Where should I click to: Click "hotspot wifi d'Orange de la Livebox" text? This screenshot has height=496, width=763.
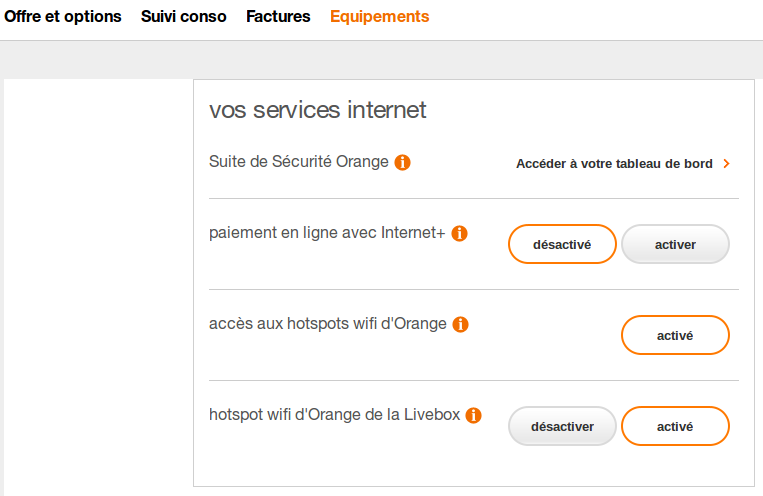point(335,414)
